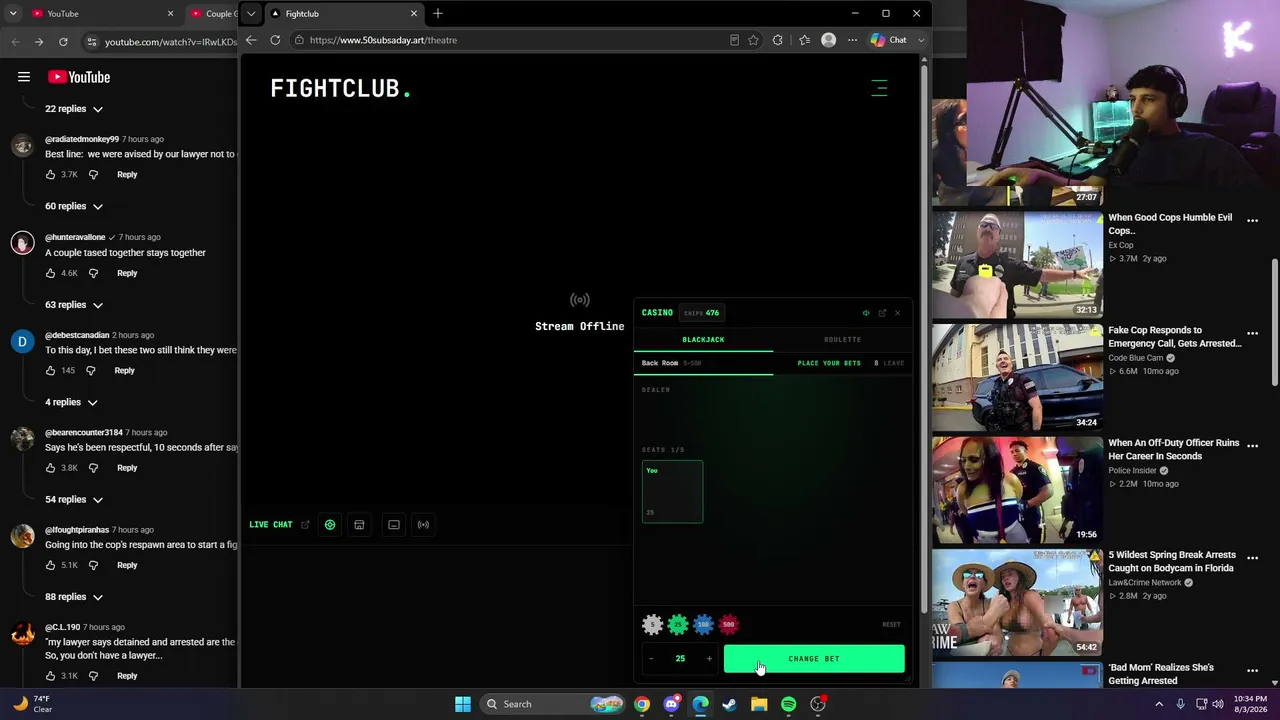Refresh the Fightclub page
The width and height of the screenshot is (1280, 720).
(275, 40)
